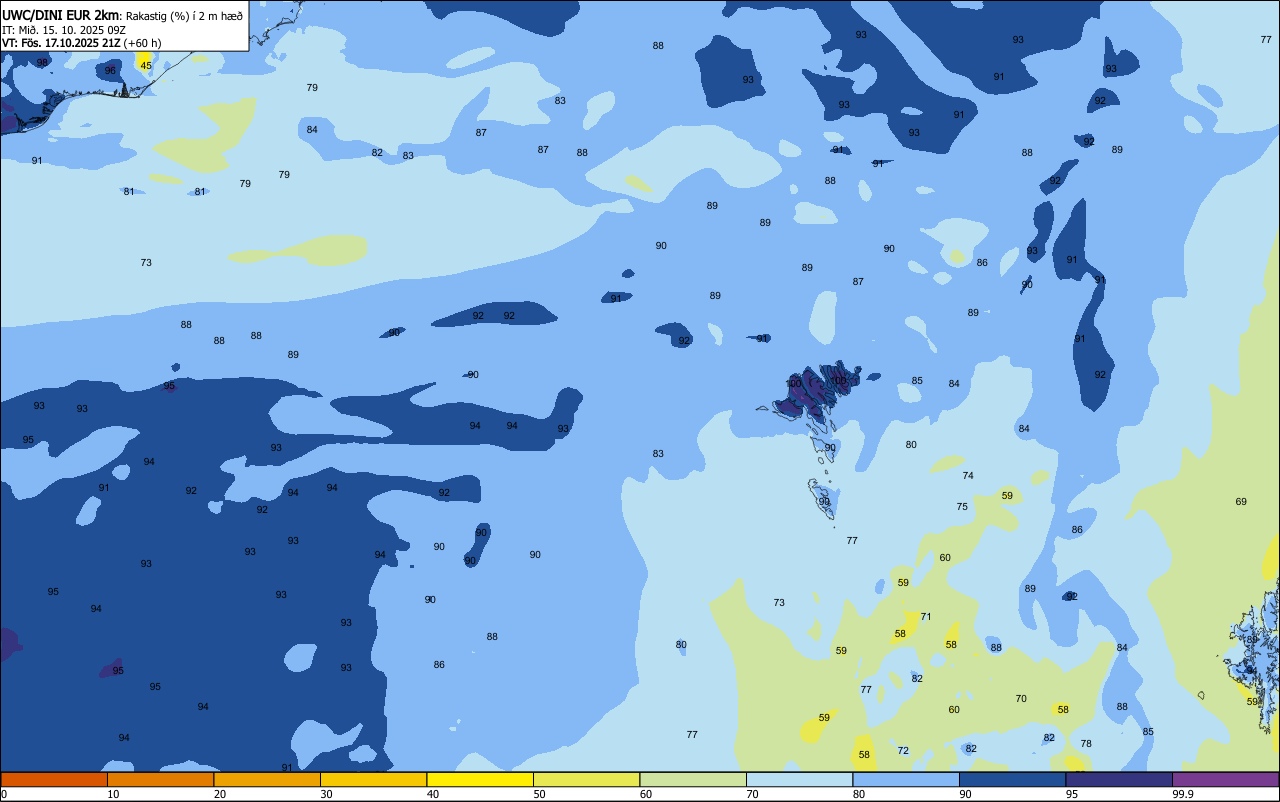Image resolution: width=1280 pixels, height=802 pixels.
Task: Click the pale blue 70–80 legend swatch
Action: coord(799,779)
